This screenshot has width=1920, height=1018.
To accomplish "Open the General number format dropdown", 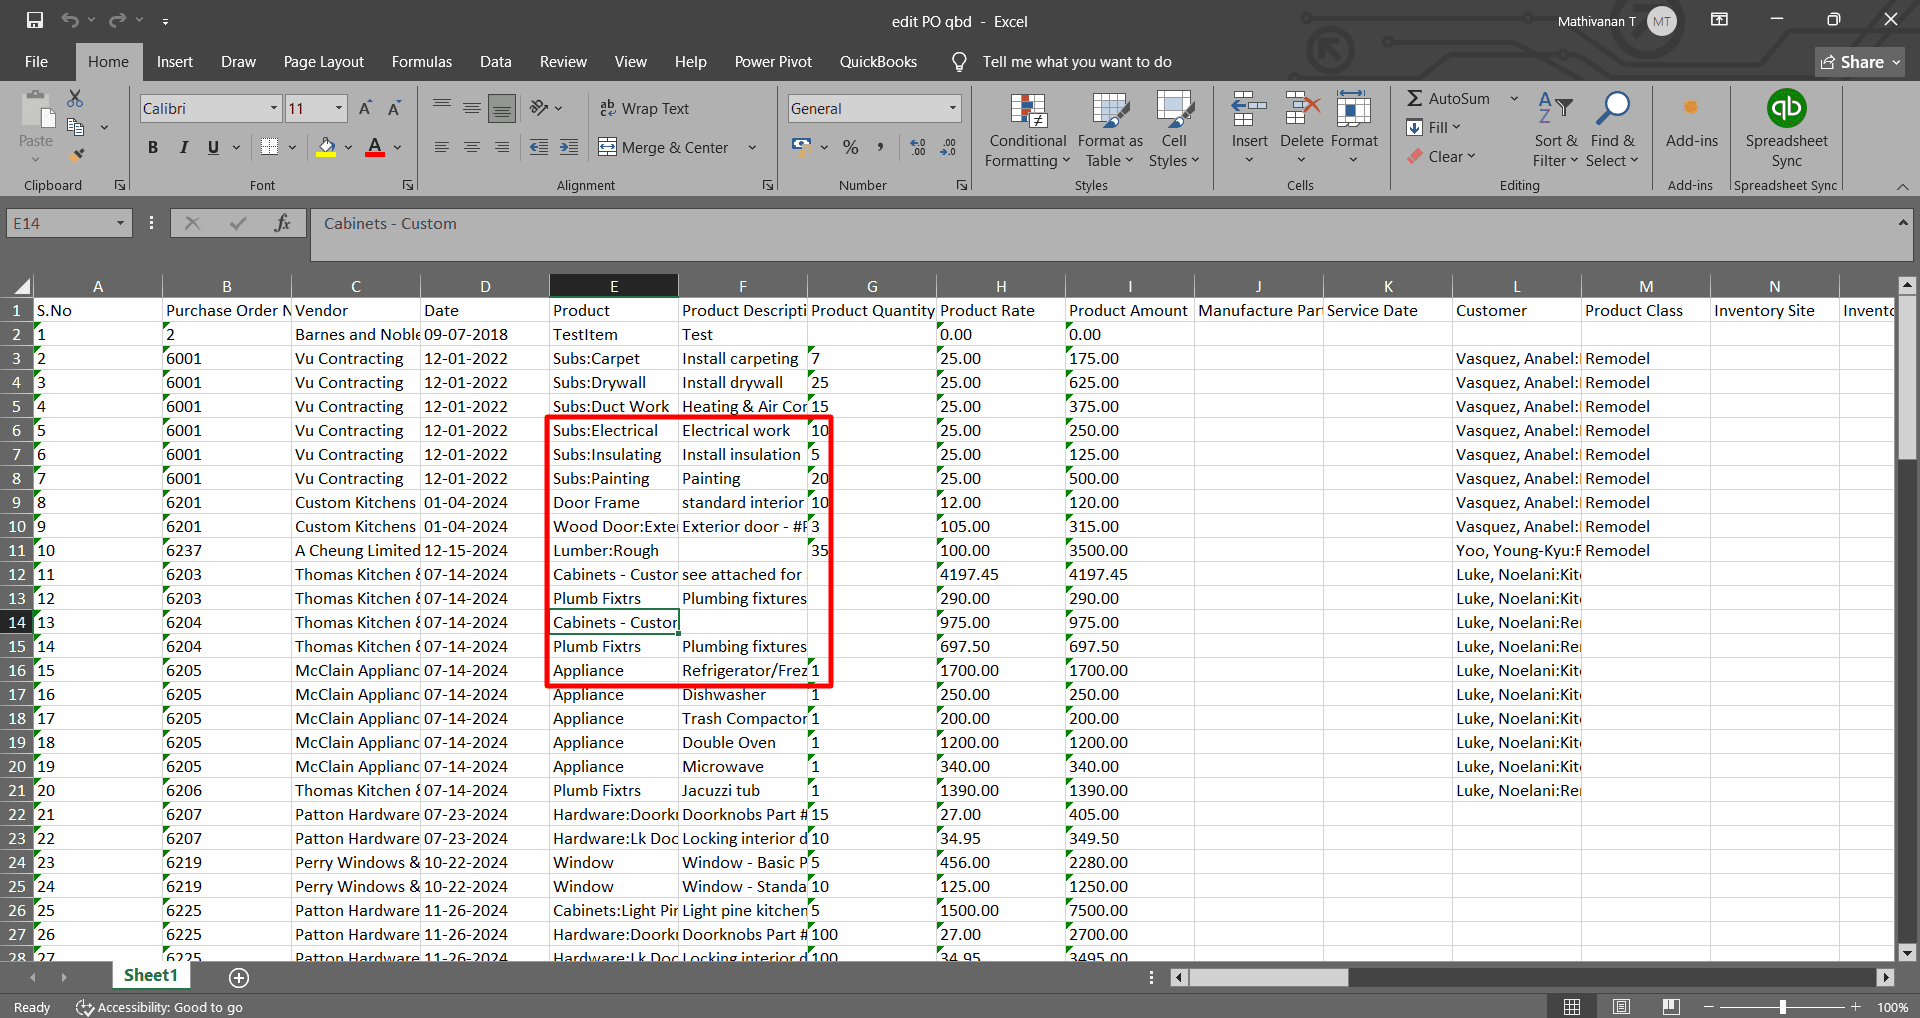I will (x=952, y=108).
